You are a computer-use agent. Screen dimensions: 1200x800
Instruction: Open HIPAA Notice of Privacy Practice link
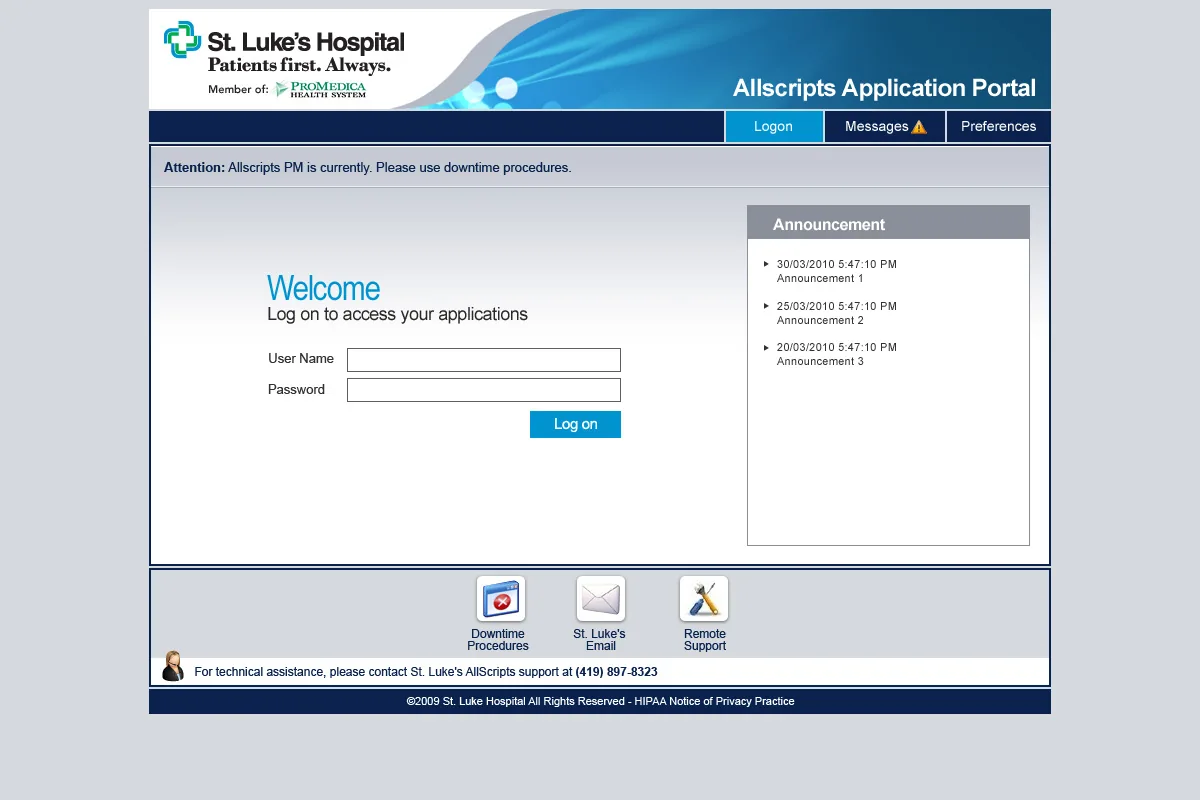[x=715, y=702]
